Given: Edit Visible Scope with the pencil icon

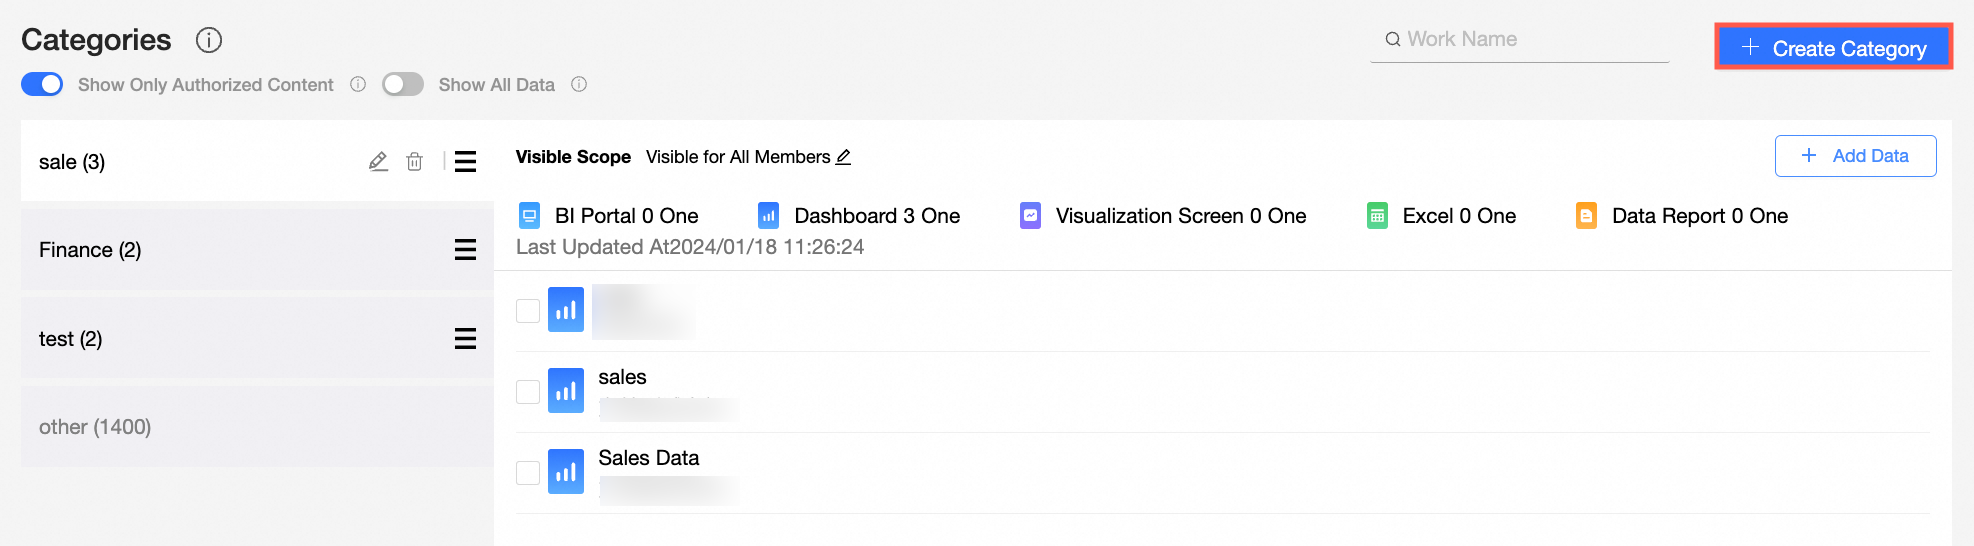Looking at the screenshot, I should pyautogui.click(x=843, y=157).
